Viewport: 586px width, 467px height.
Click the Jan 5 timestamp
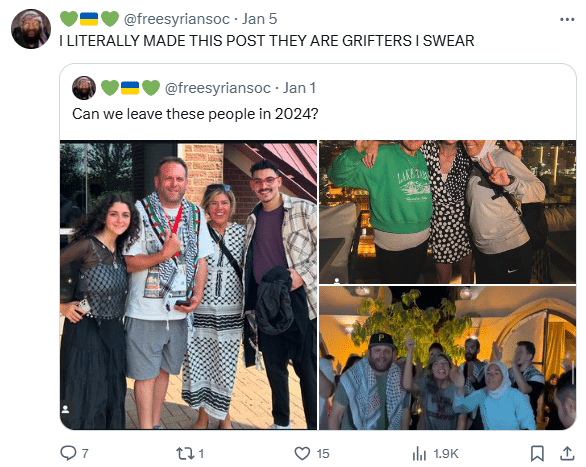(259, 19)
